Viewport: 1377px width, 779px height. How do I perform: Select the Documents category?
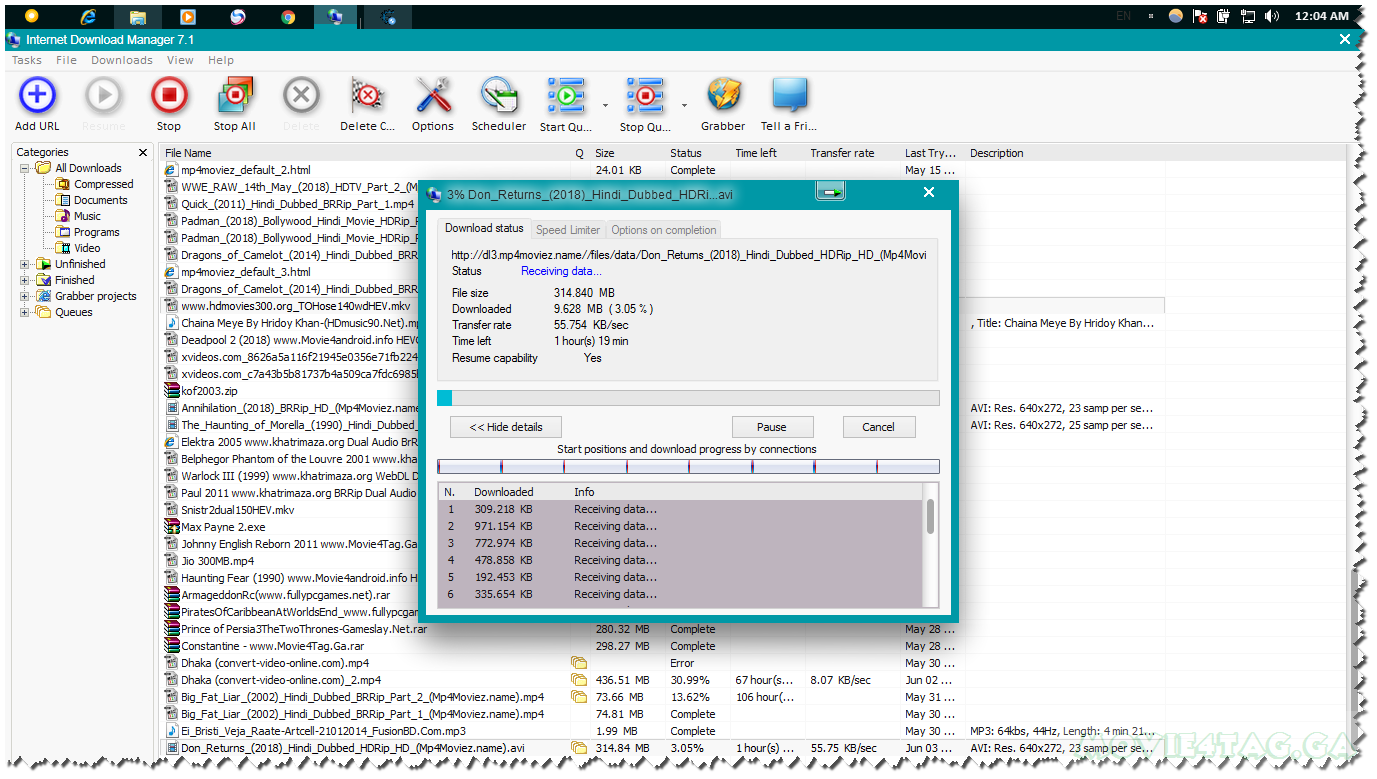[x=101, y=200]
